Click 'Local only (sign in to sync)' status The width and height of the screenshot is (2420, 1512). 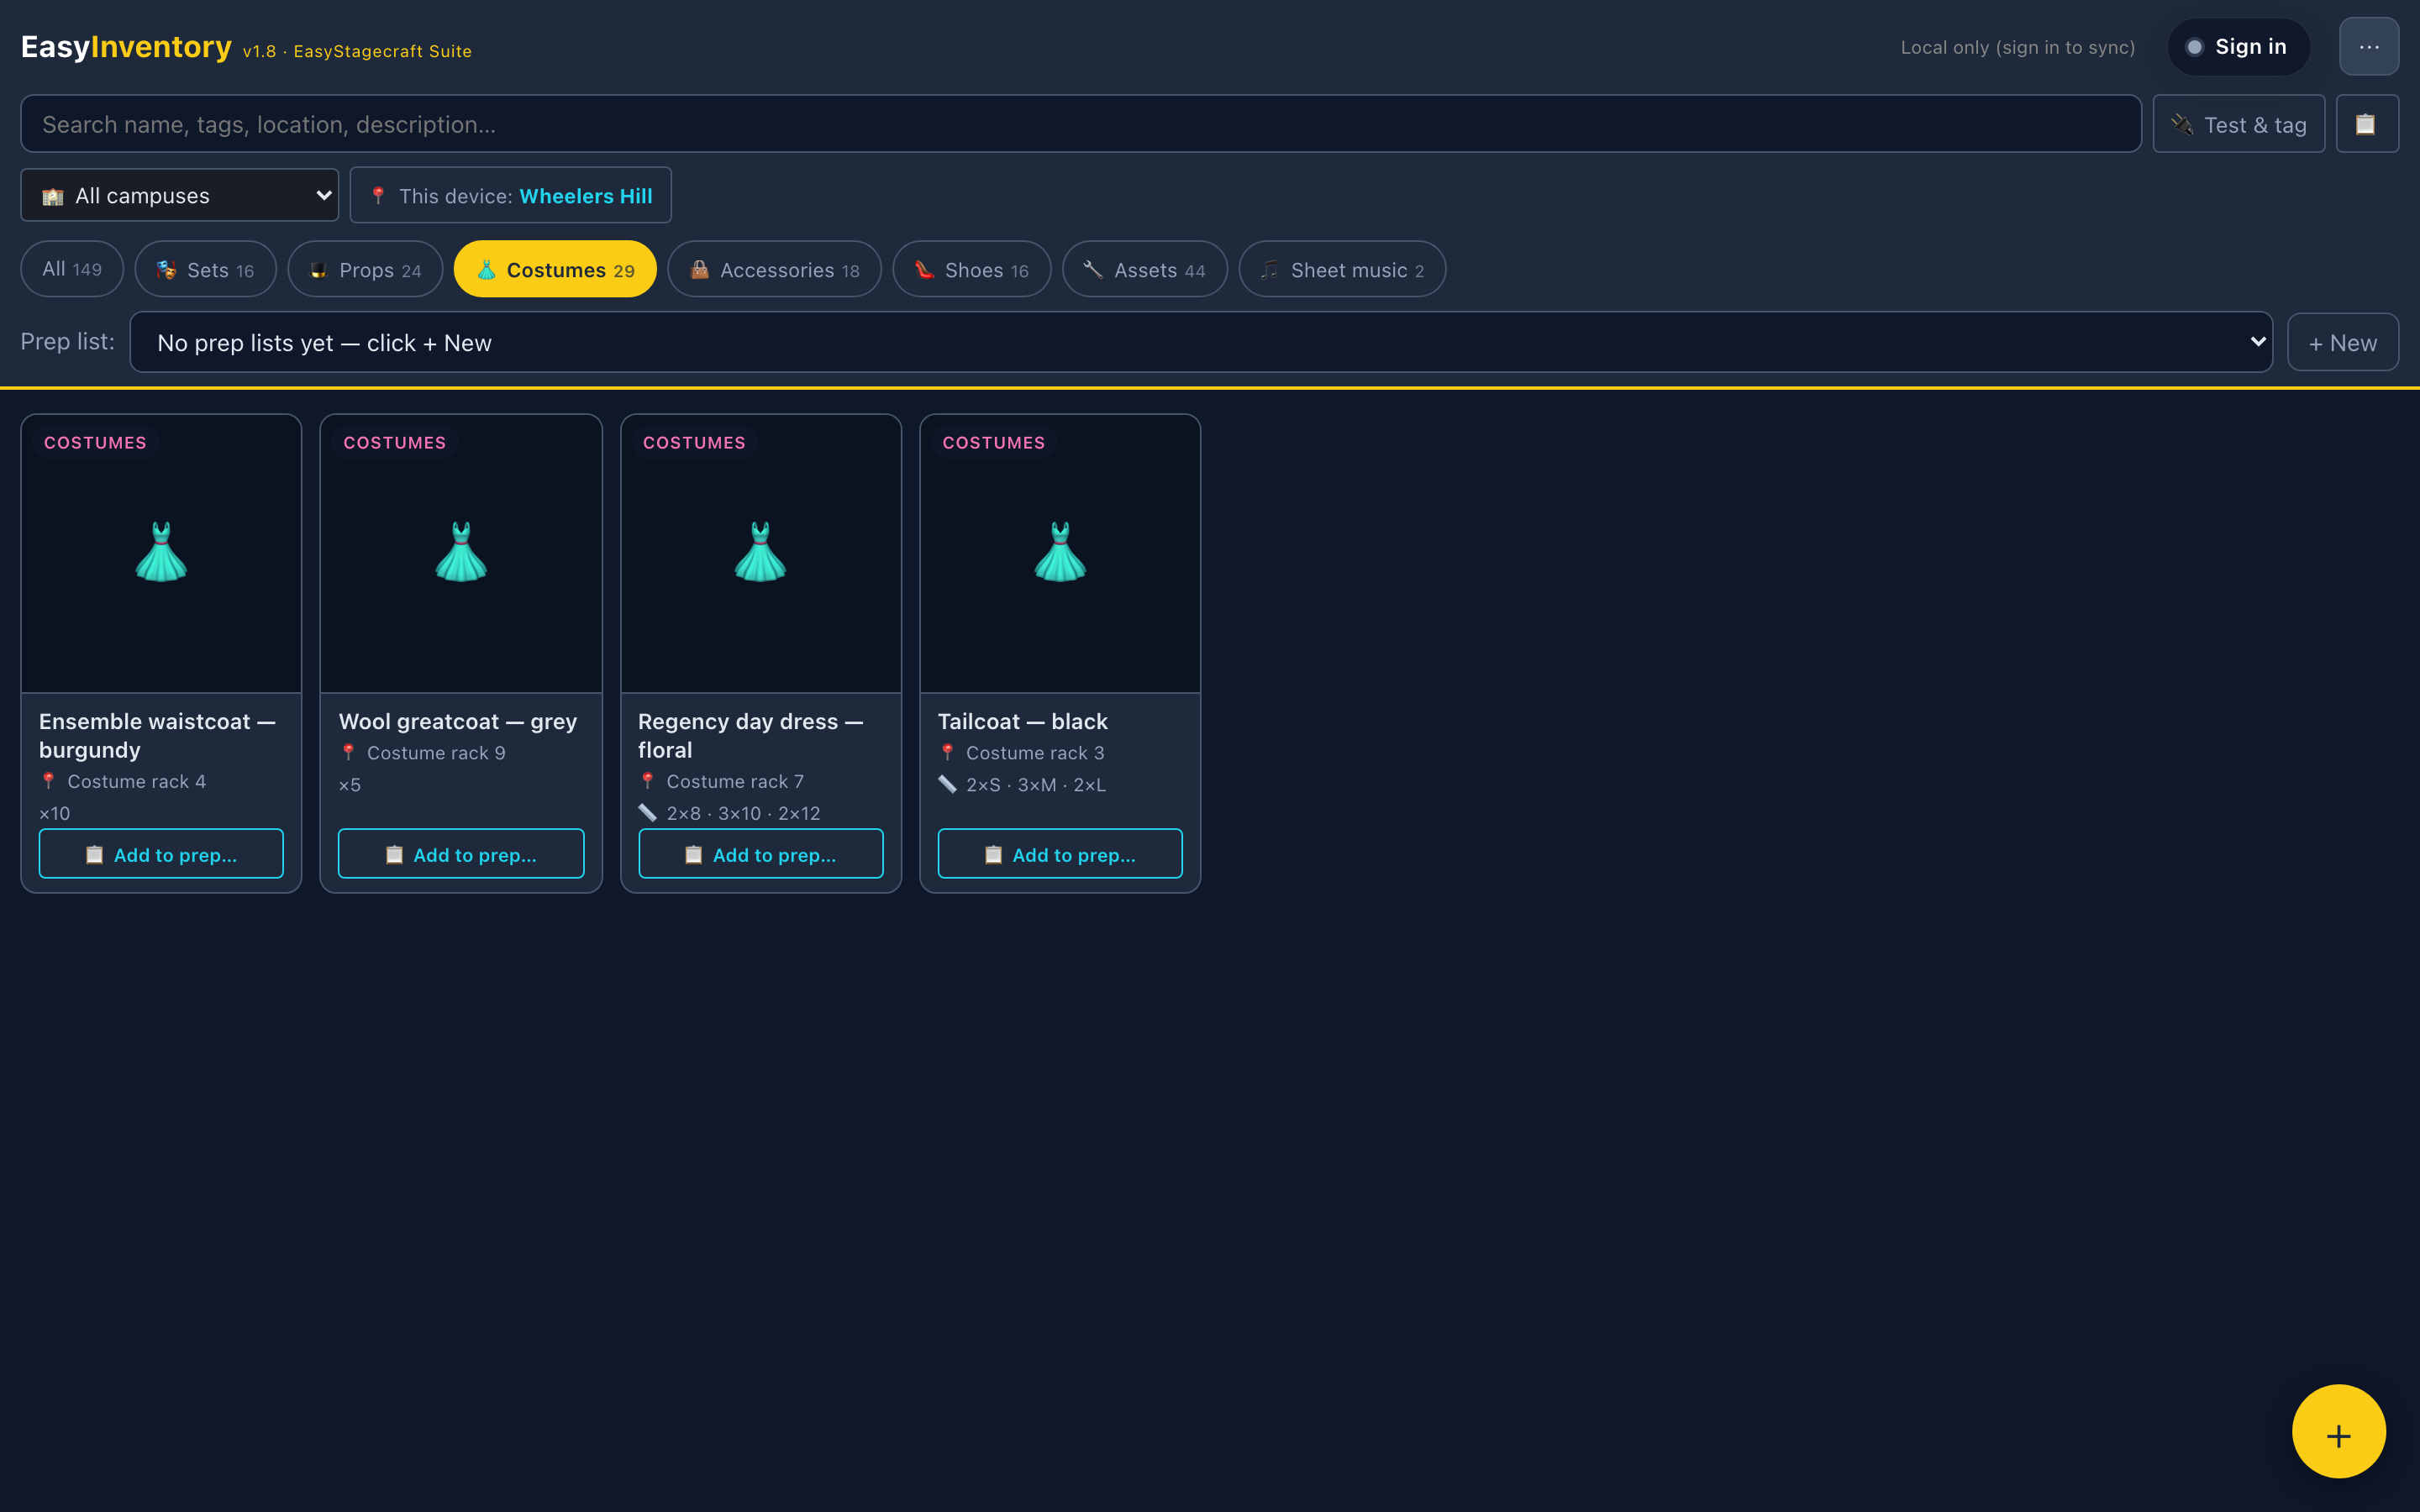pos(2017,47)
